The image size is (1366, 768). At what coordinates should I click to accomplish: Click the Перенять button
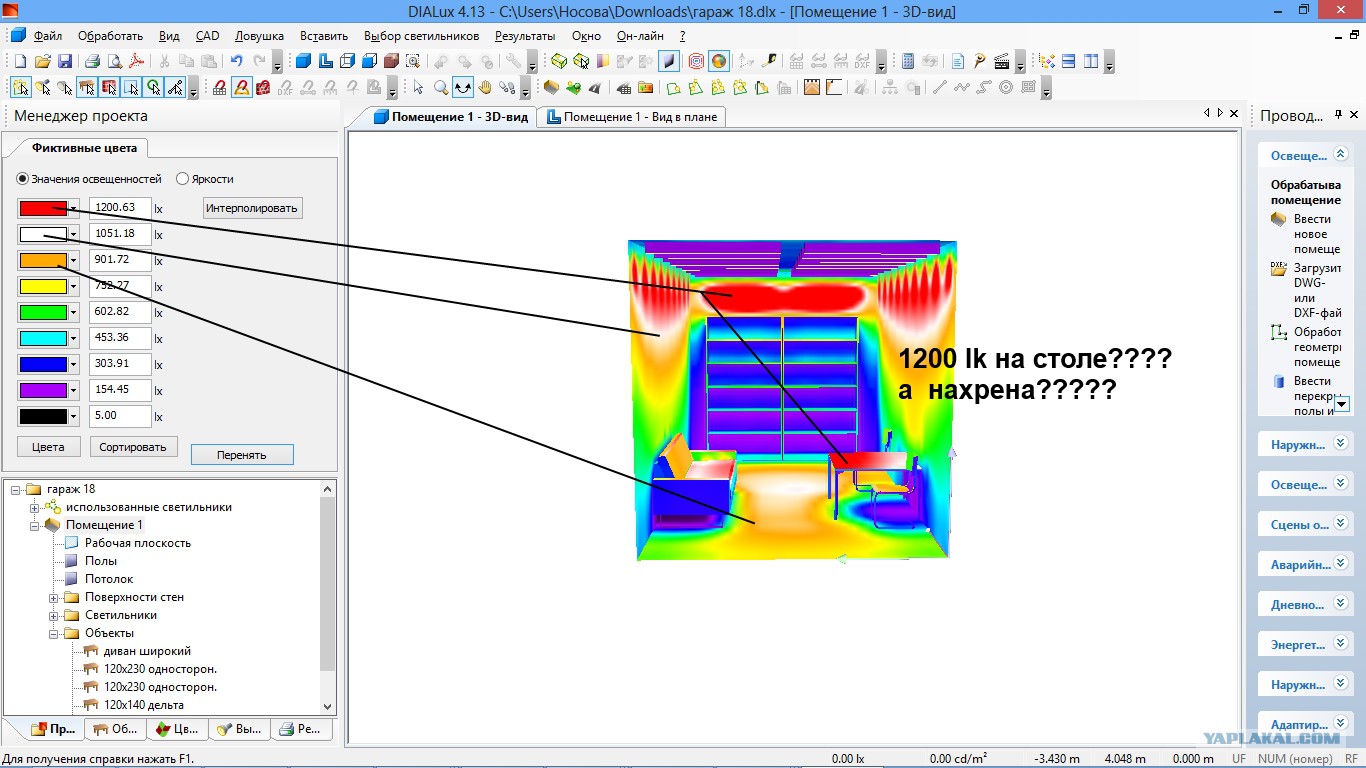tap(242, 455)
